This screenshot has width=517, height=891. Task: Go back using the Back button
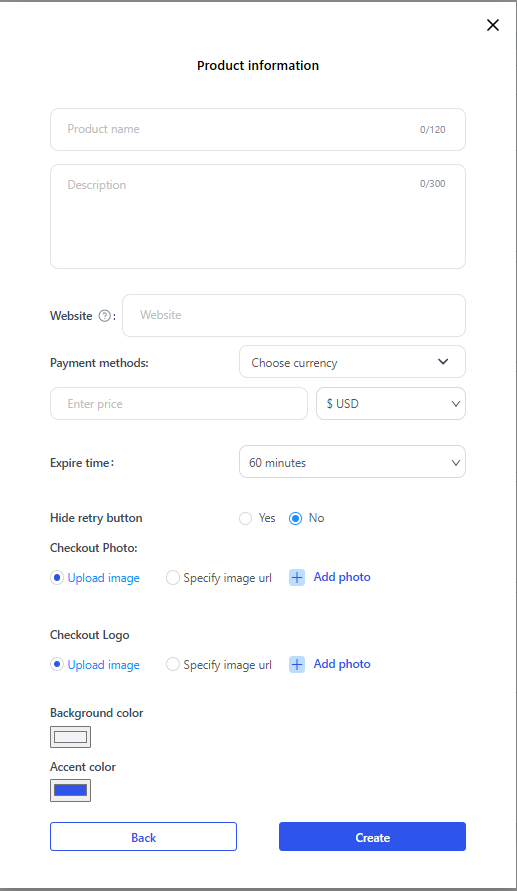pos(143,836)
